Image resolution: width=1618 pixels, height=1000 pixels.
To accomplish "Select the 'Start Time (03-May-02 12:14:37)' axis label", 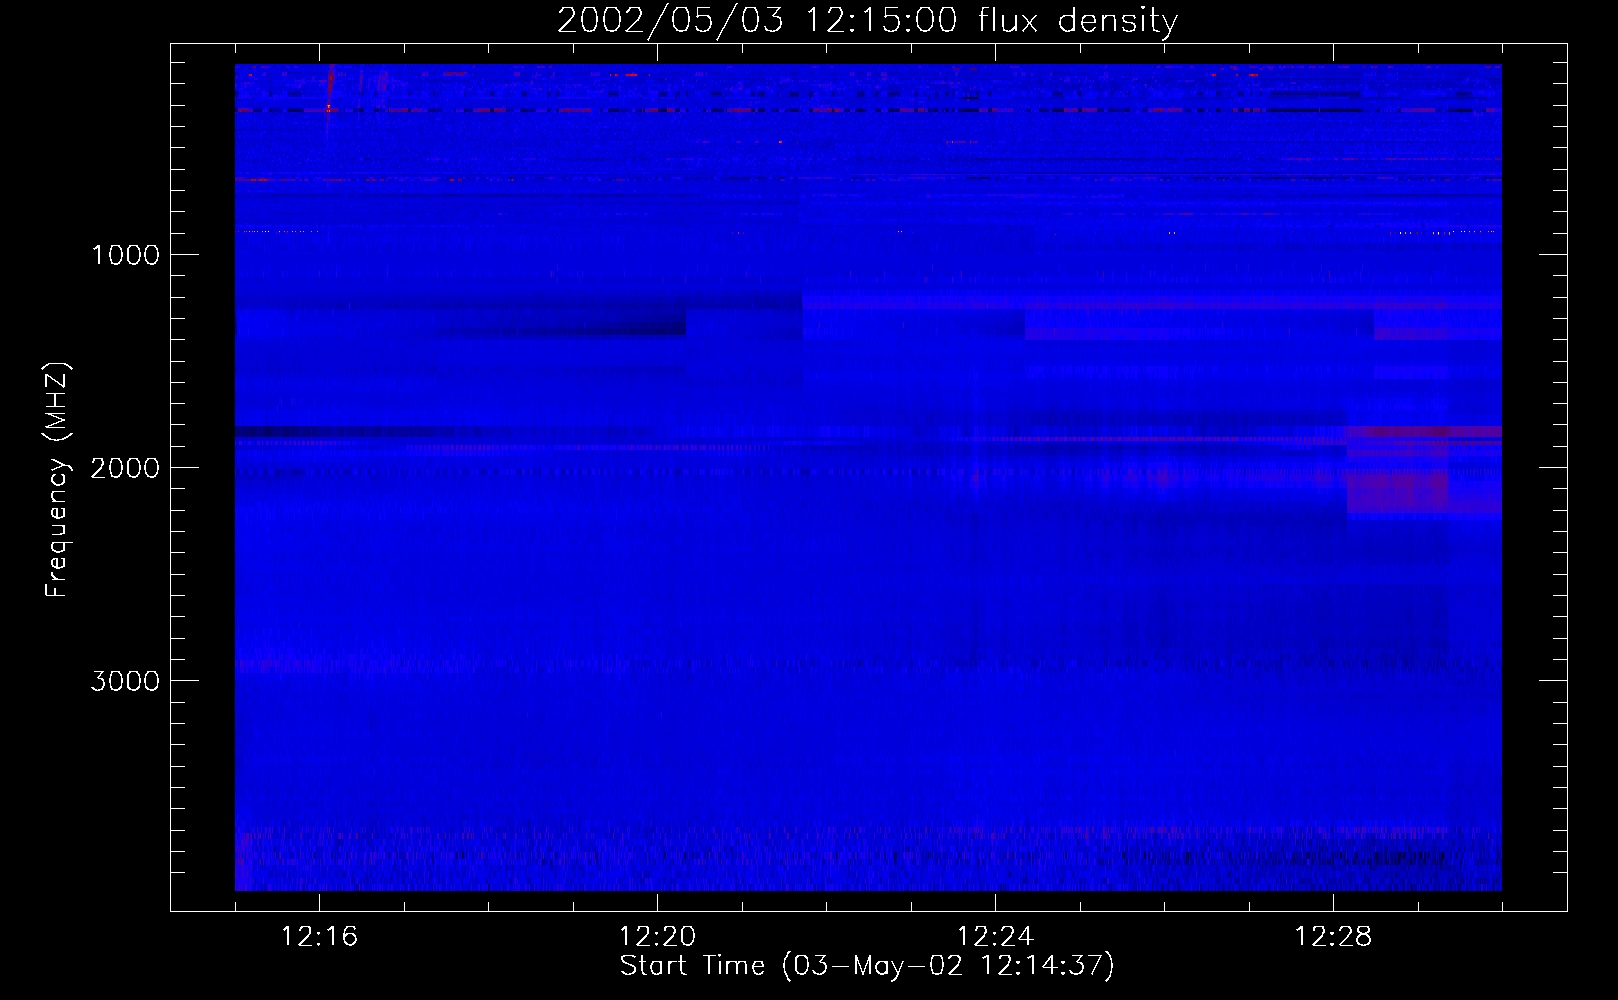I will 867,966.
